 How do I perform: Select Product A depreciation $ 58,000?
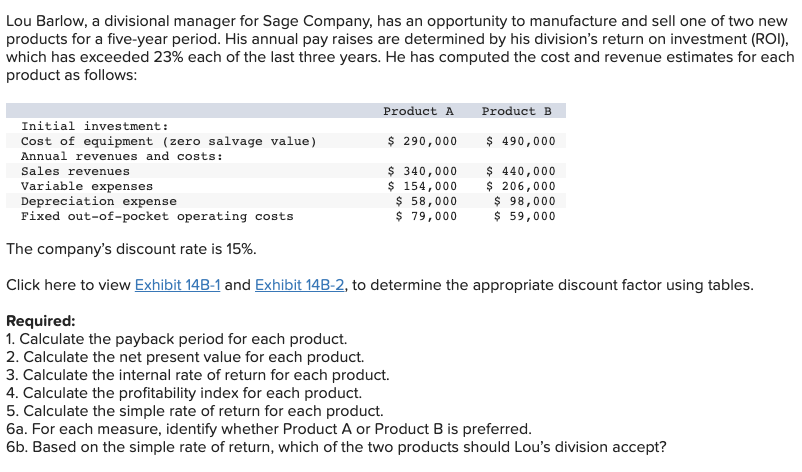426,201
